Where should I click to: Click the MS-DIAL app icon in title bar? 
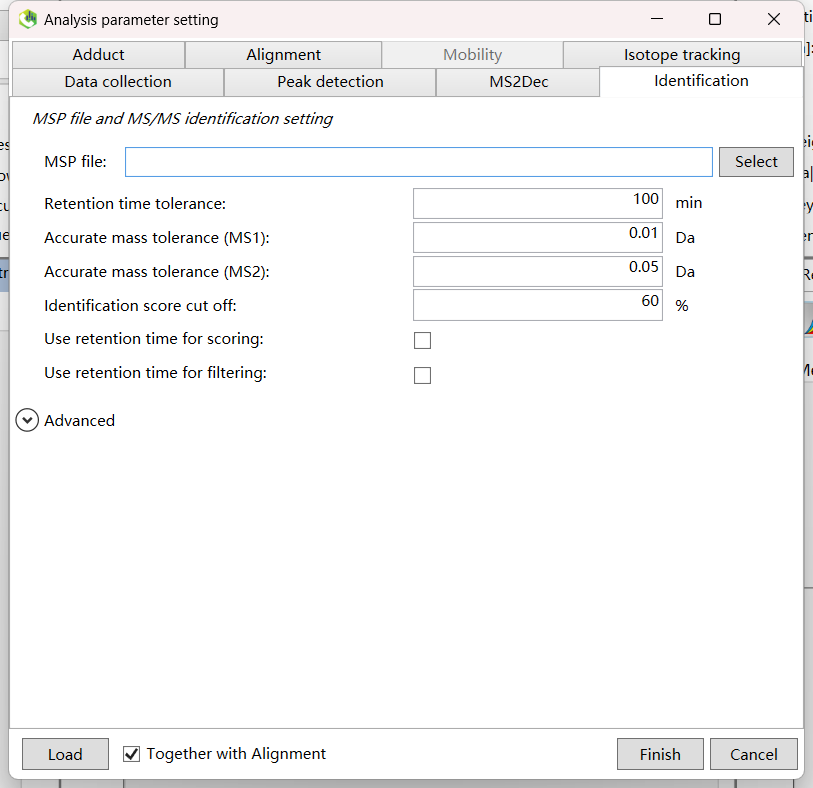(28, 20)
